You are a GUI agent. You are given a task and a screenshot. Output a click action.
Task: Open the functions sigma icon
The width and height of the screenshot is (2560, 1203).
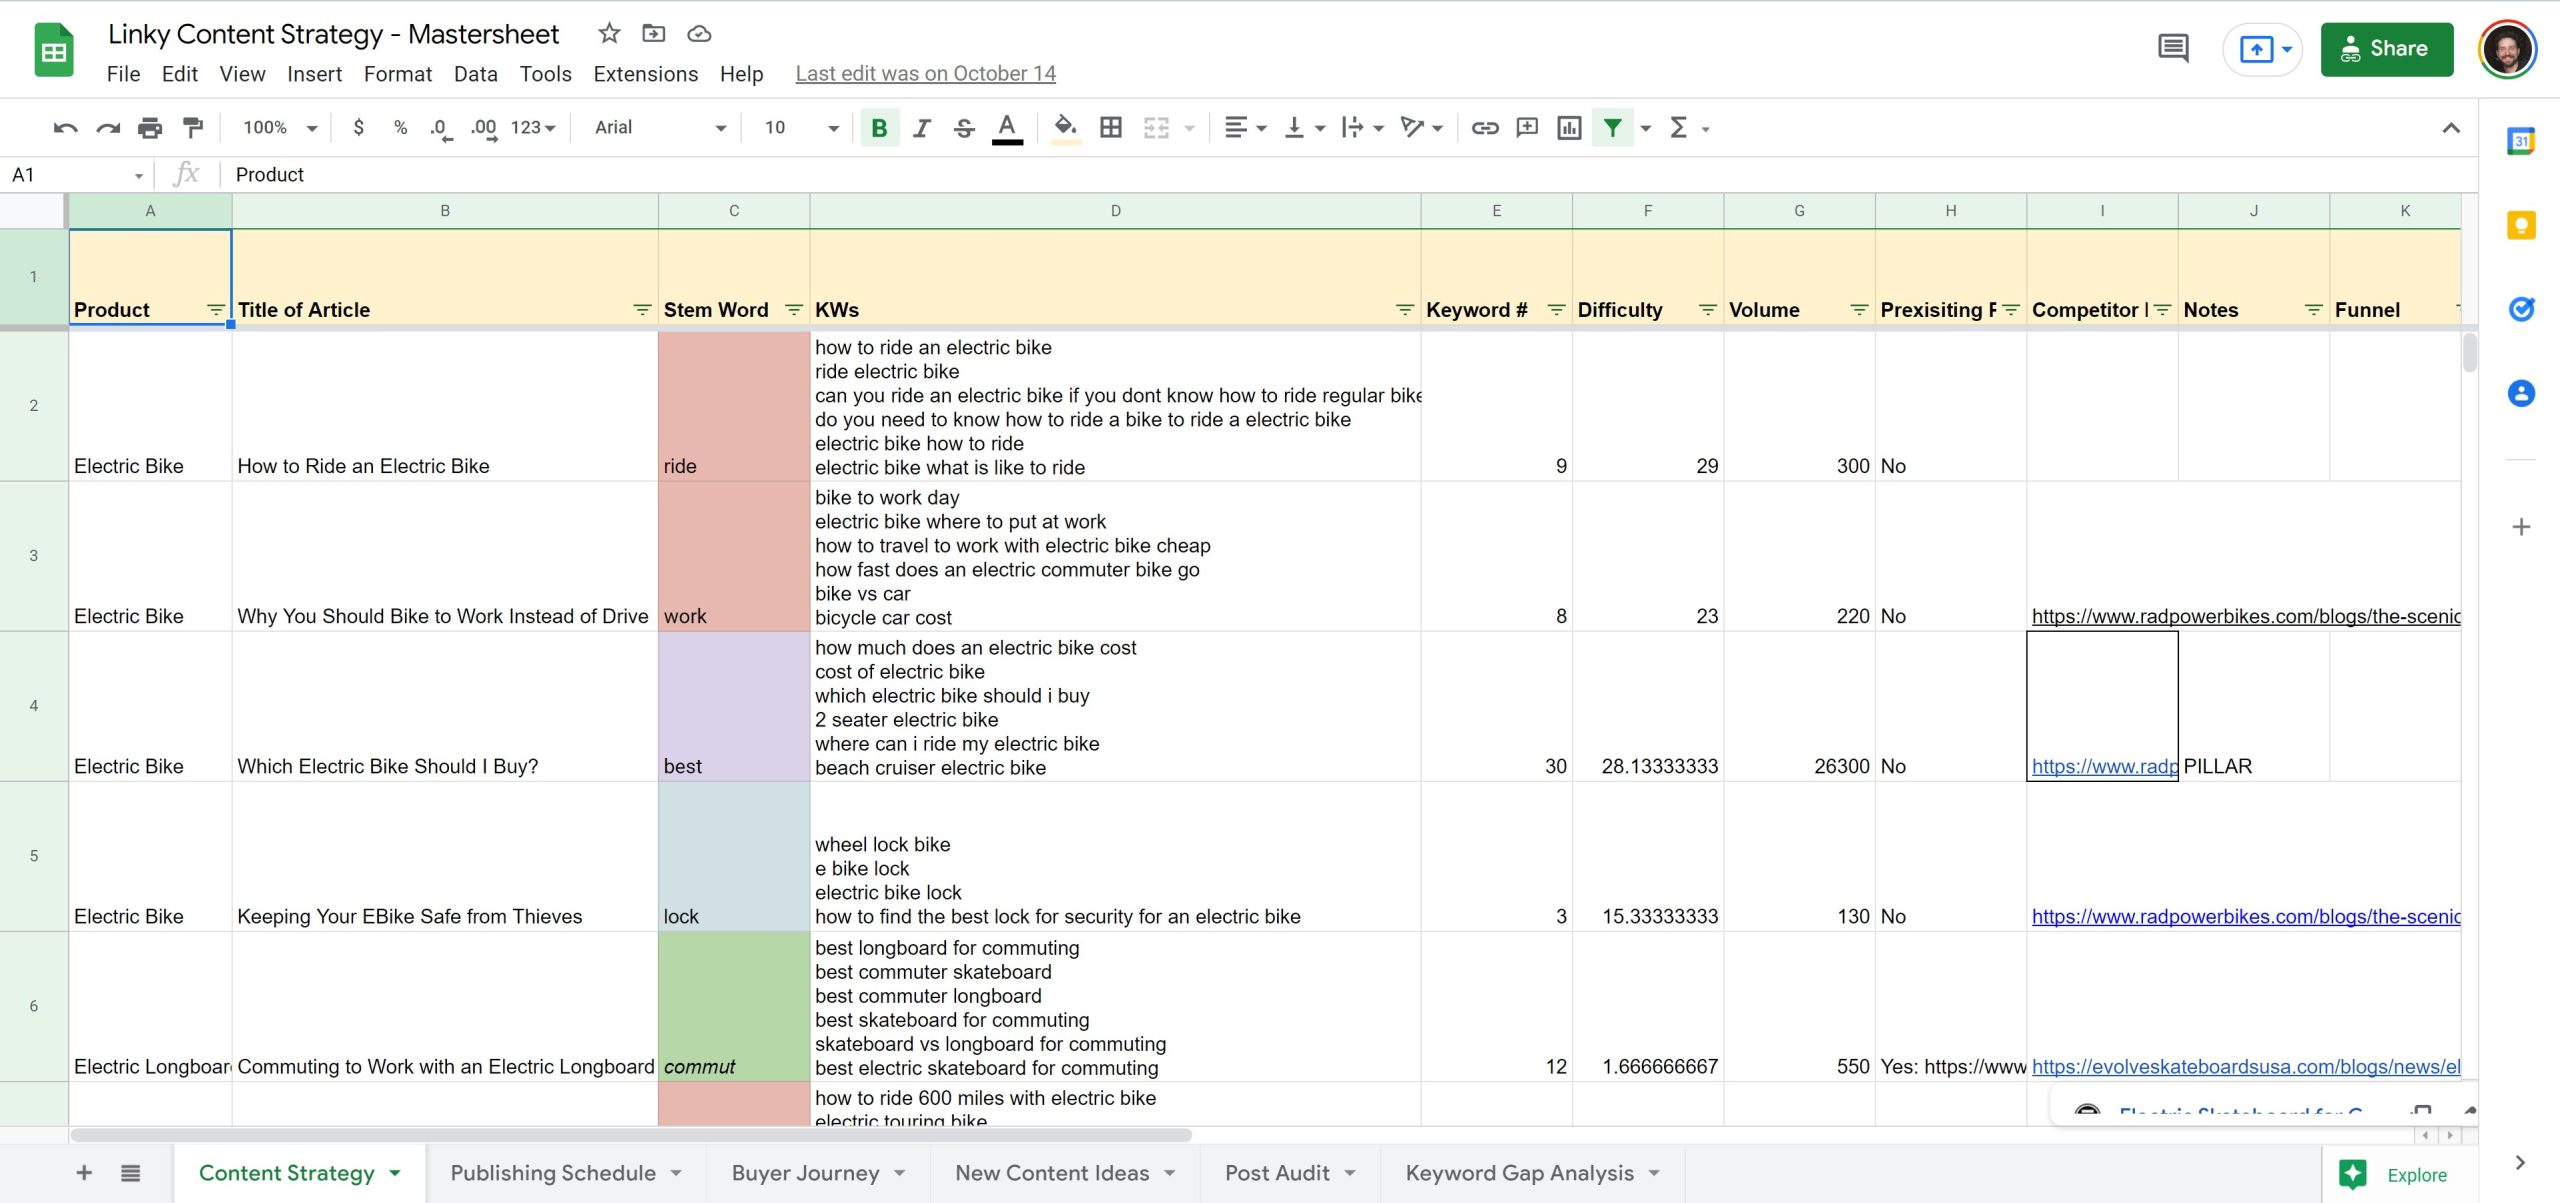[x=1679, y=127]
